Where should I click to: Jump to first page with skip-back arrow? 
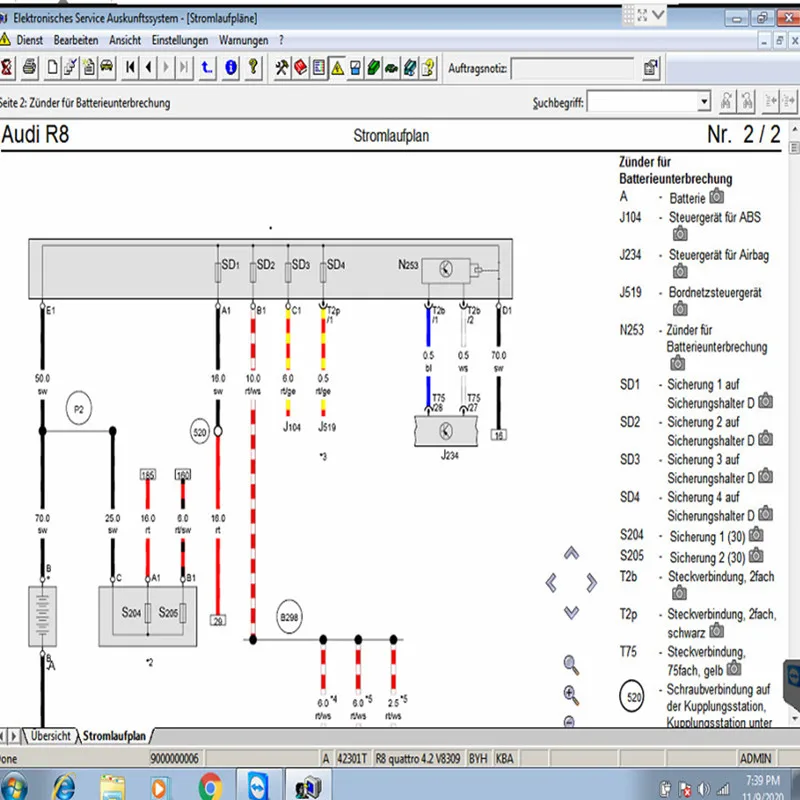[x=131, y=68]
